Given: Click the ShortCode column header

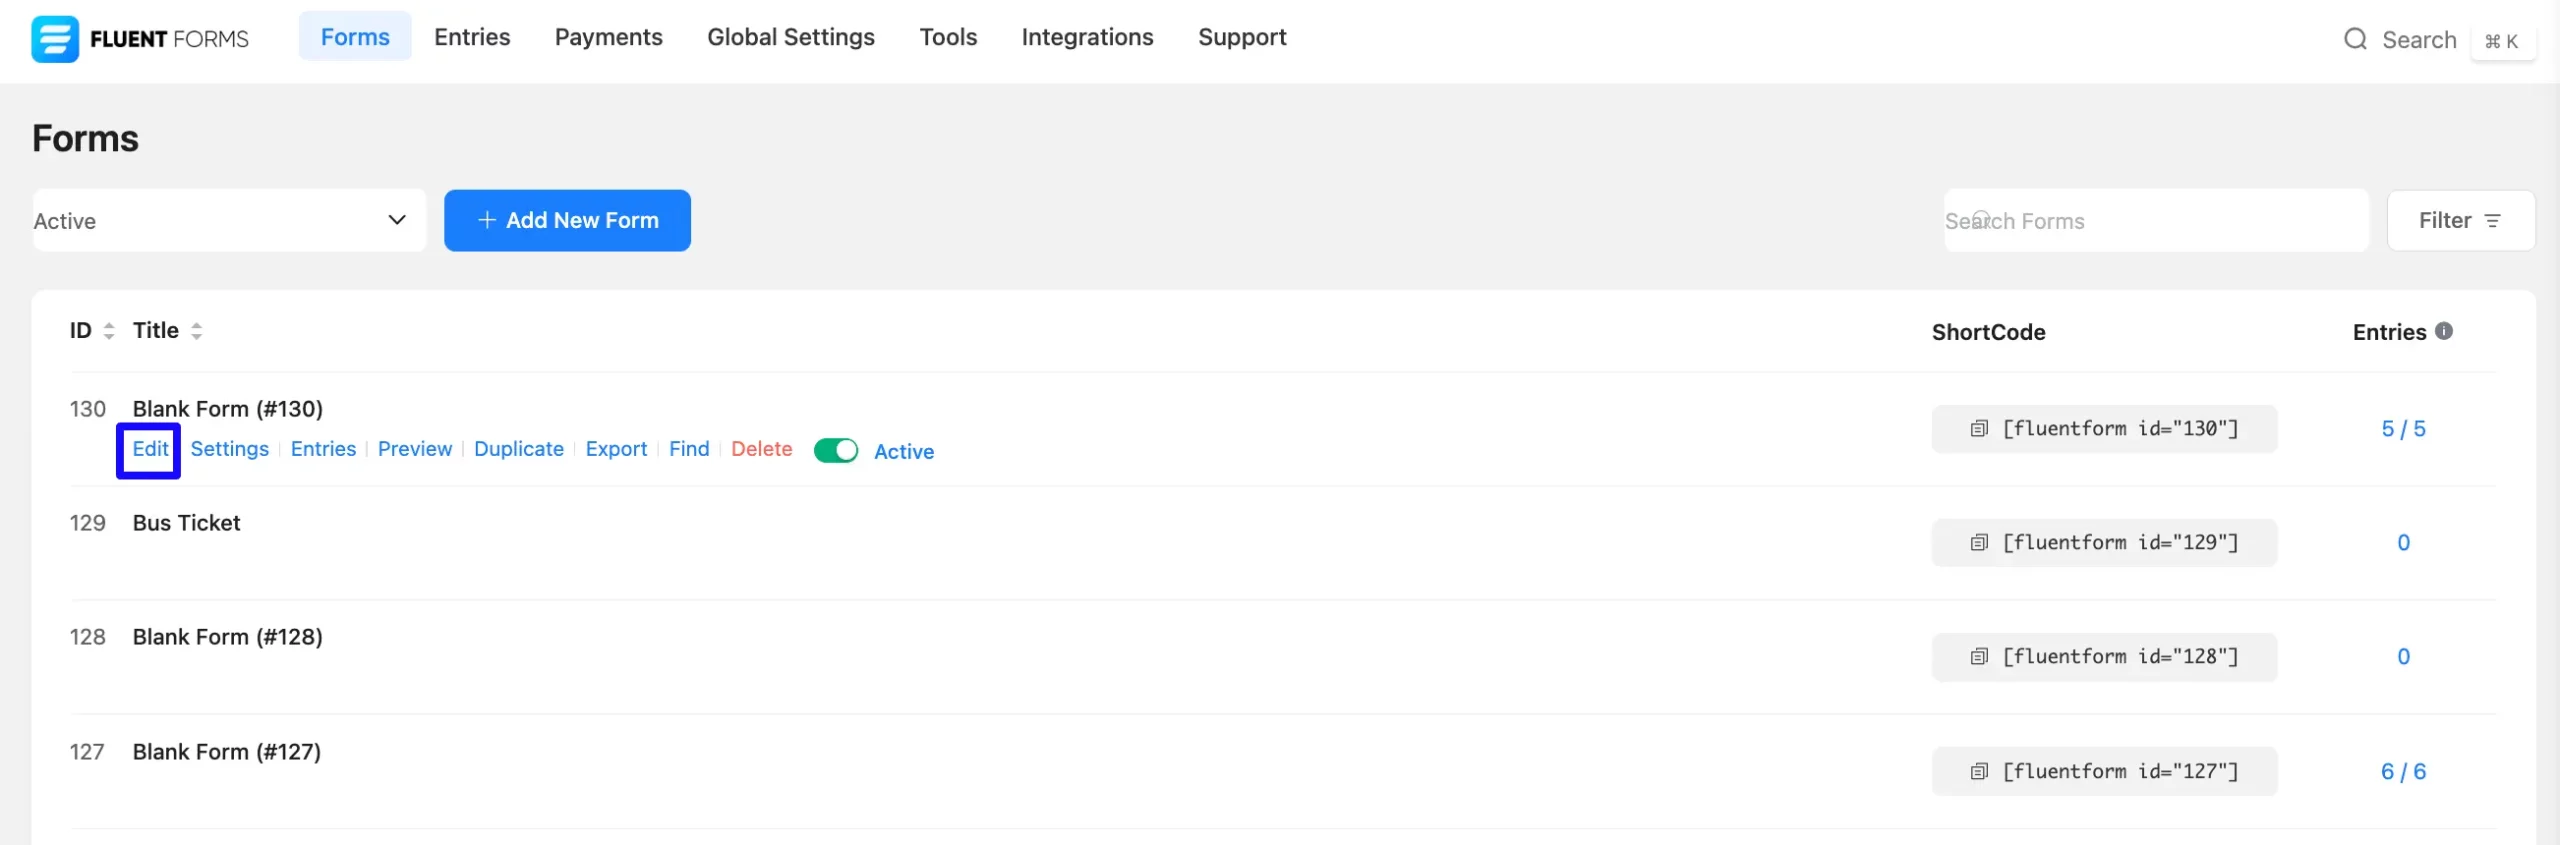Looking at the screenshot, I should tap(1988, 332).
